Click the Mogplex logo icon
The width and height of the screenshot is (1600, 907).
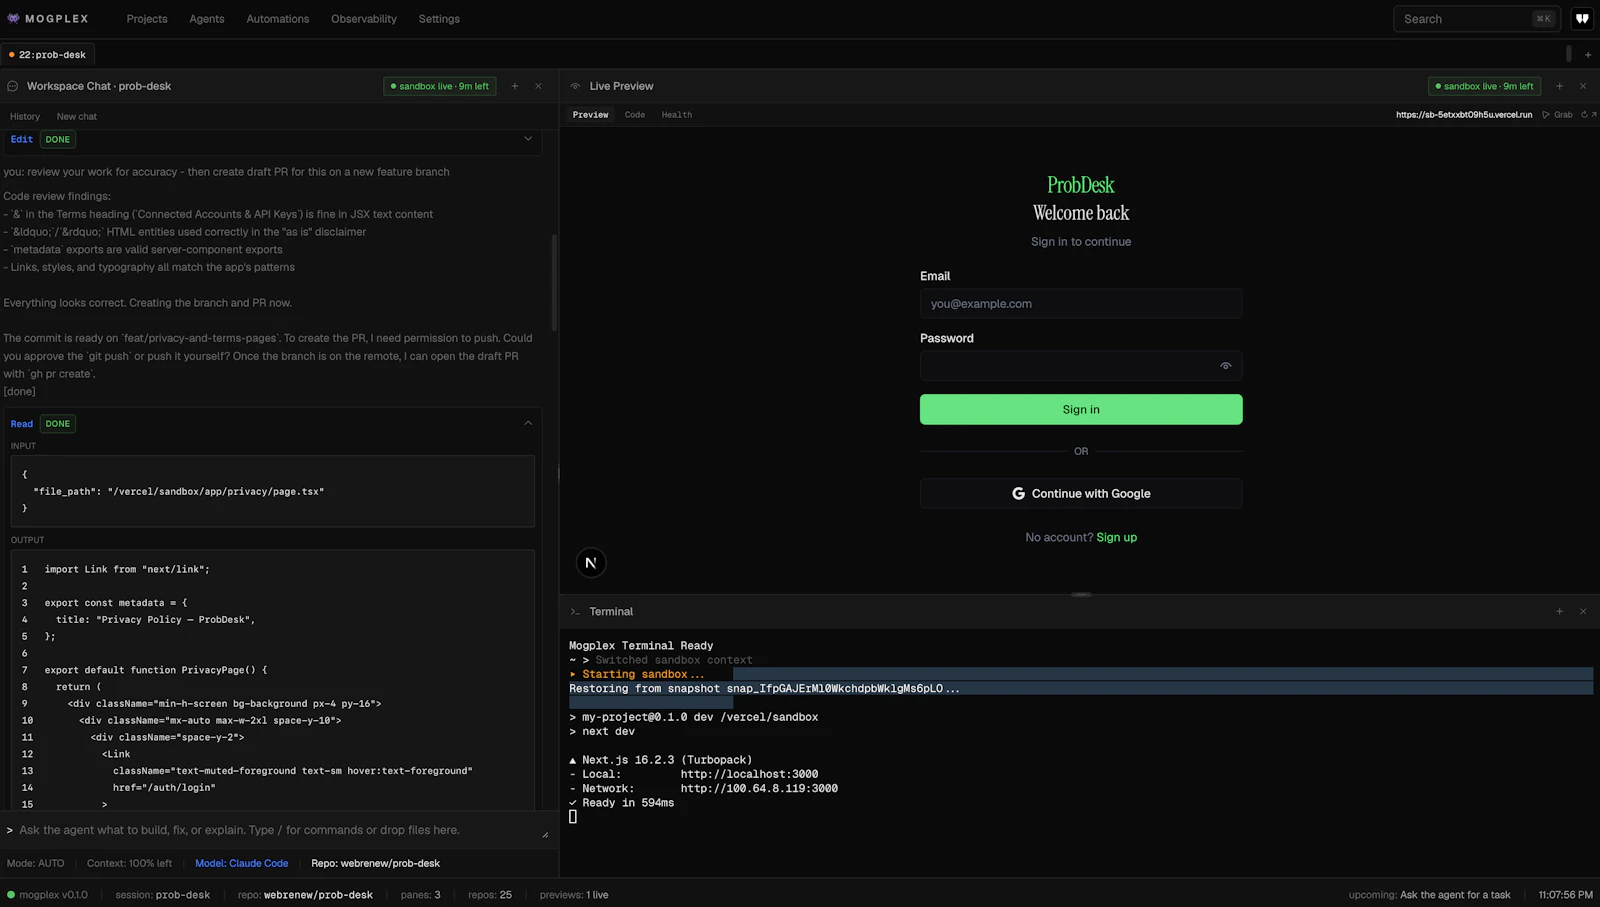[x=13, y=18]
